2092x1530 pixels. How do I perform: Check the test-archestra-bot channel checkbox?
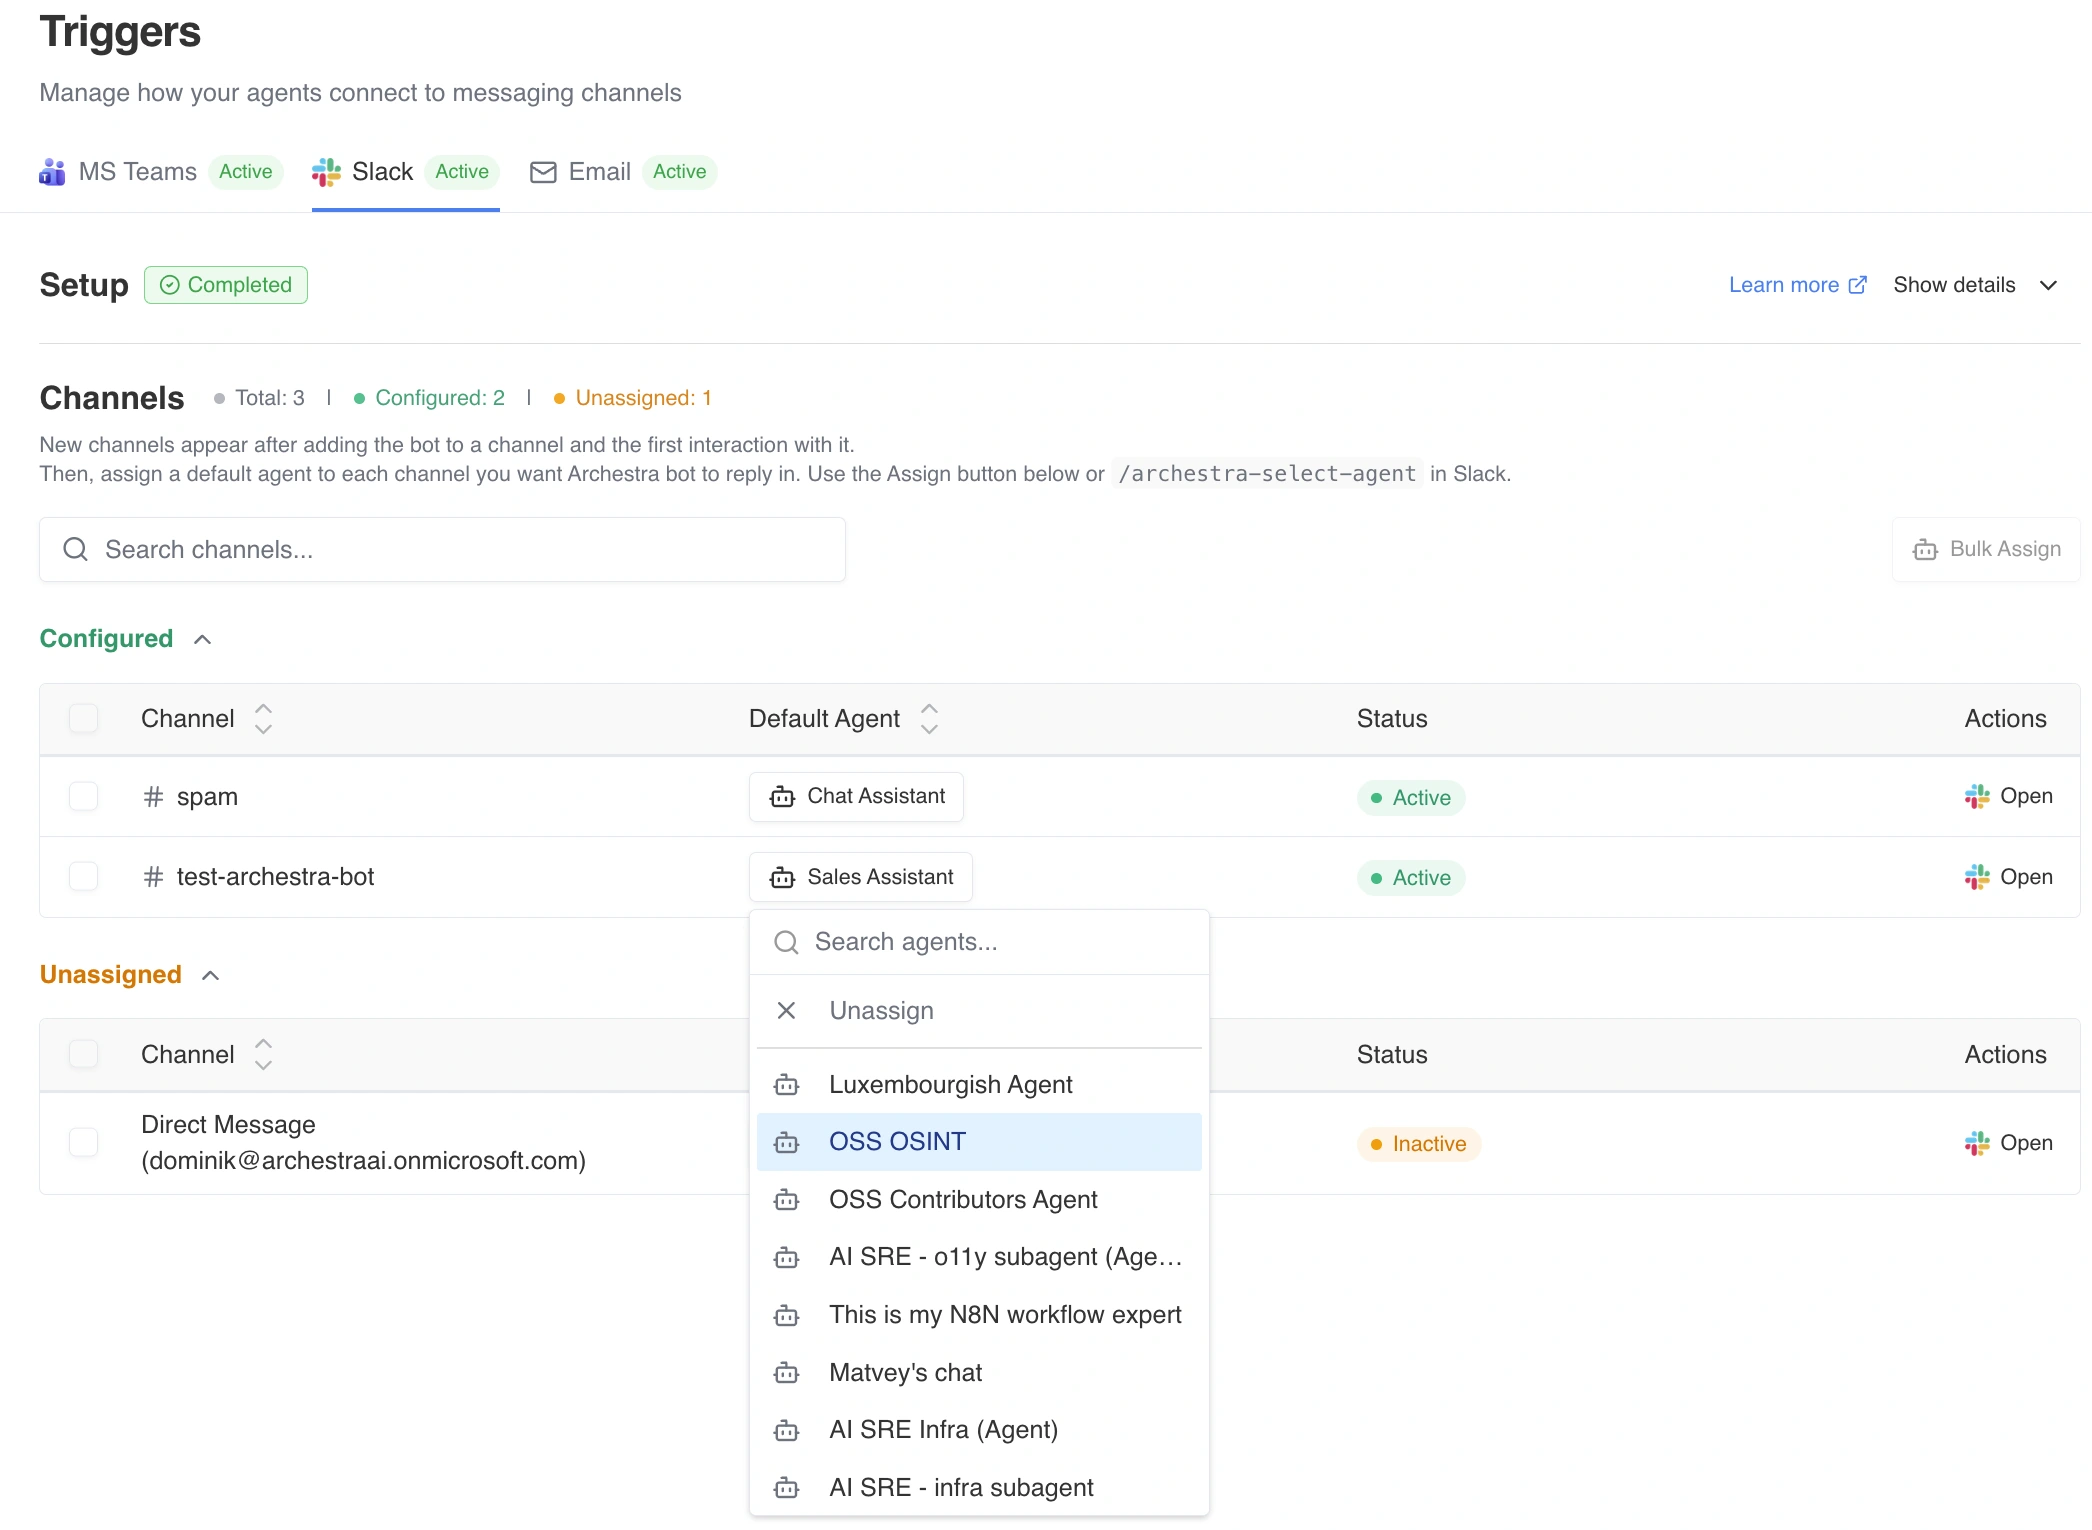pos(84,877)
